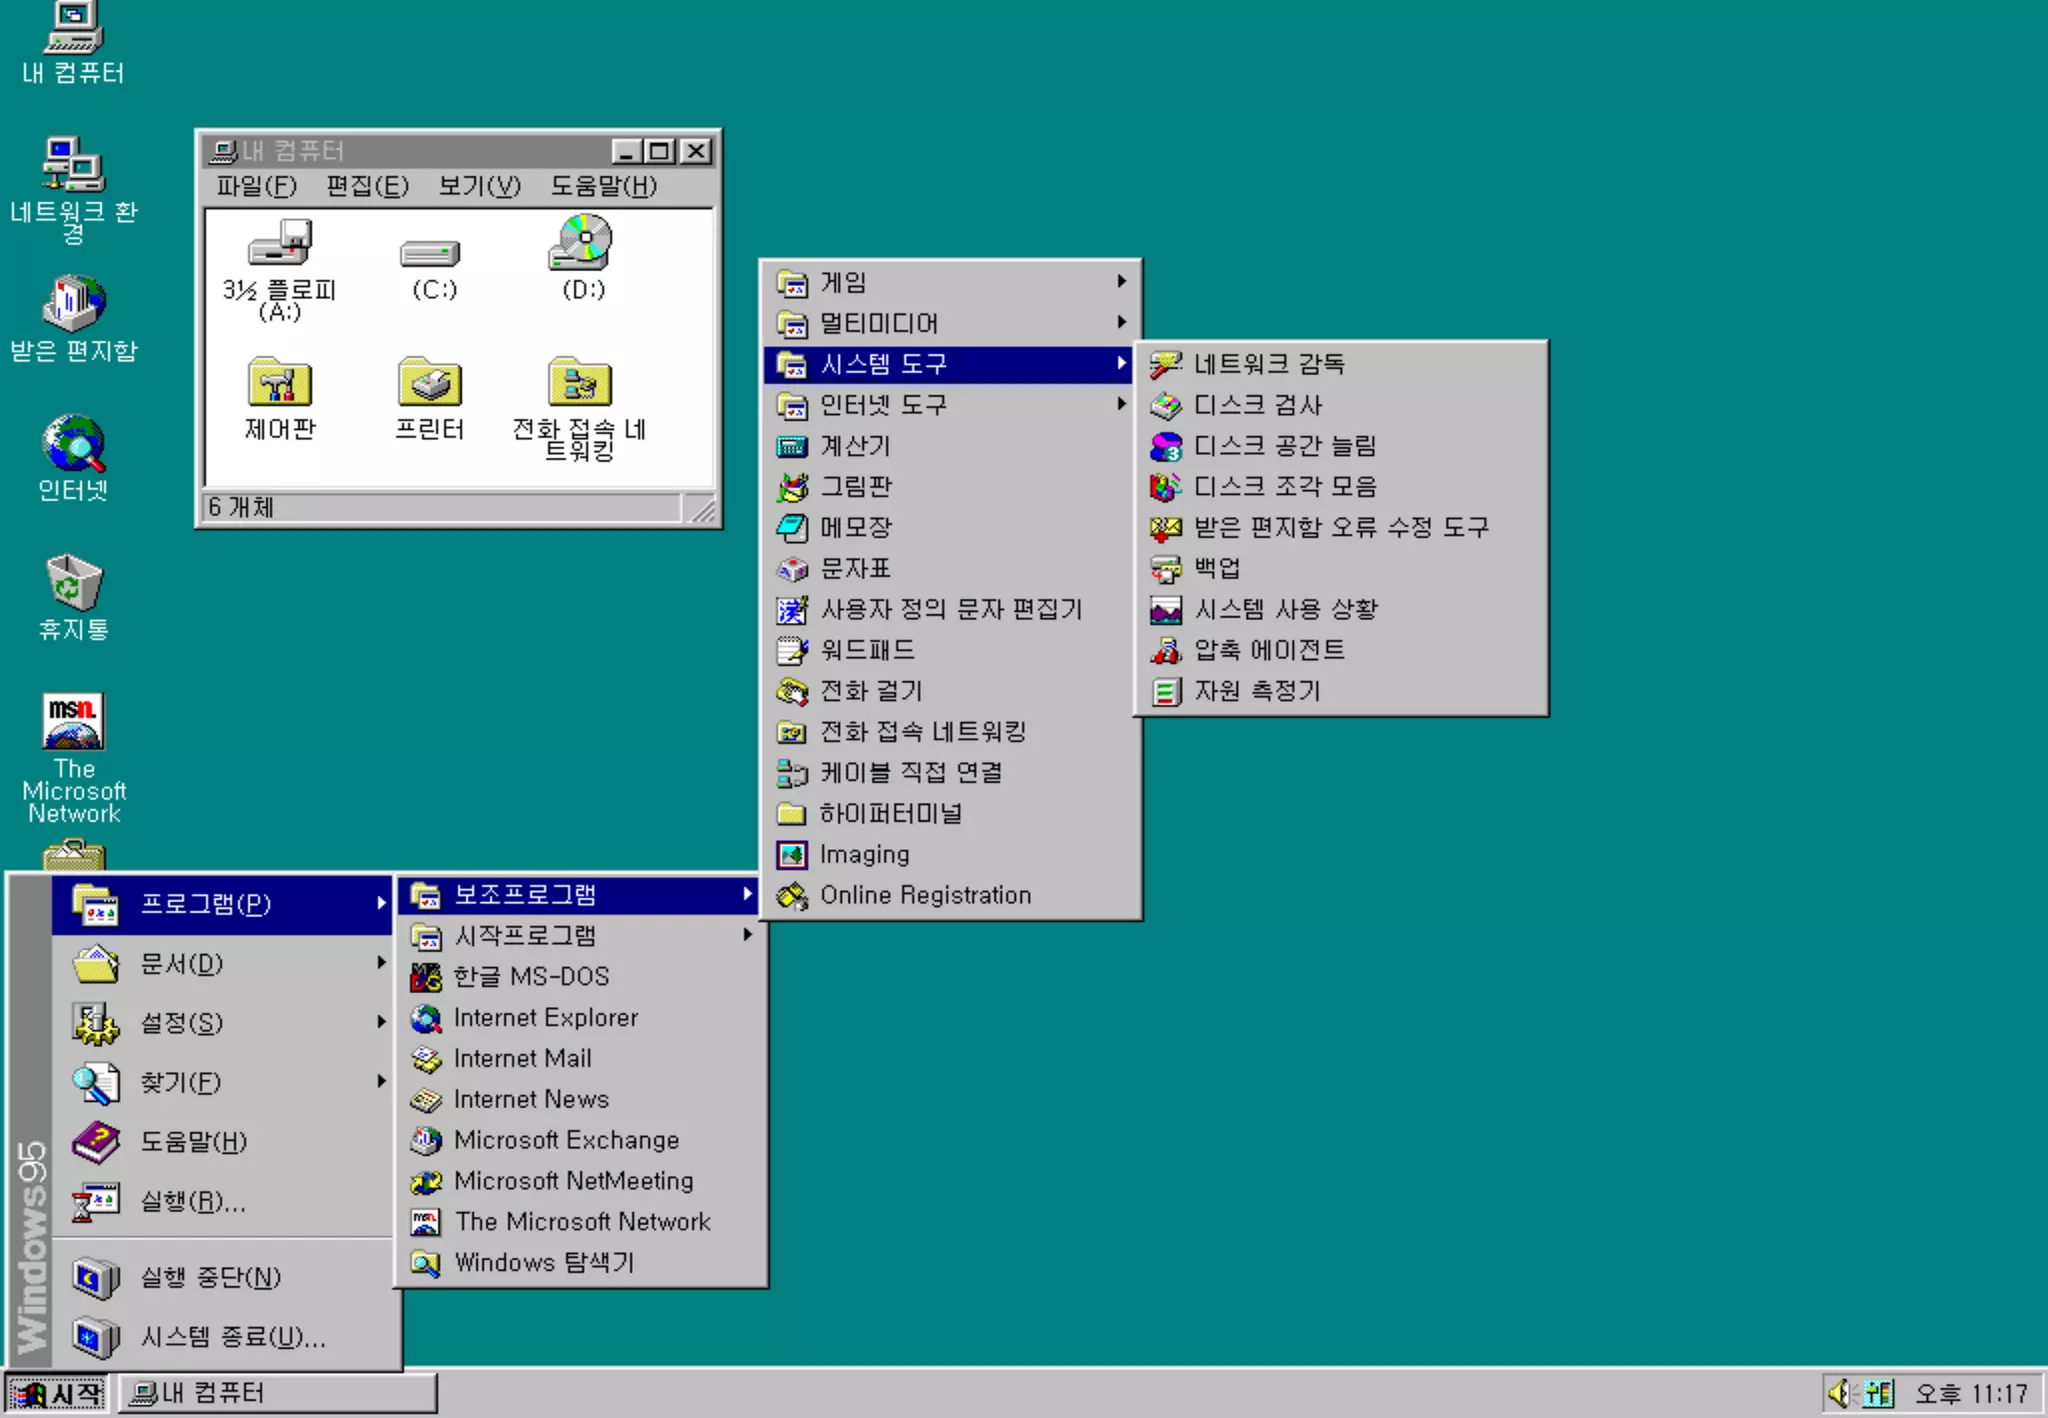Start 디스크 조각 모음 defragmenter
The image size is (2048, 1418).
[x=1341, y=487]
